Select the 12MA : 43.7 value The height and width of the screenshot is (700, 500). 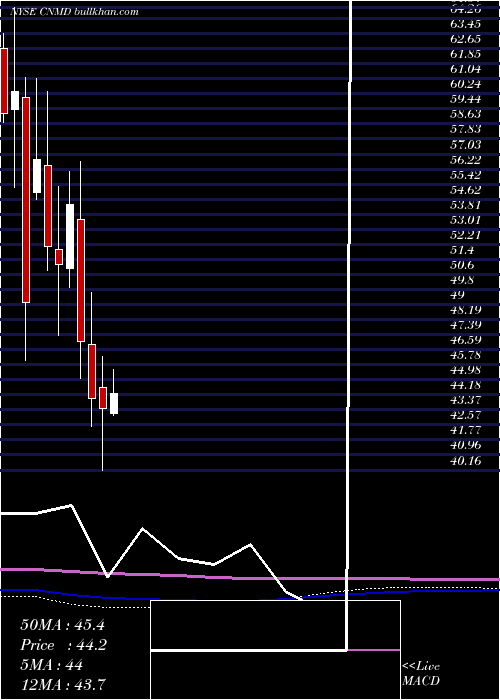(x=63, y=685)
